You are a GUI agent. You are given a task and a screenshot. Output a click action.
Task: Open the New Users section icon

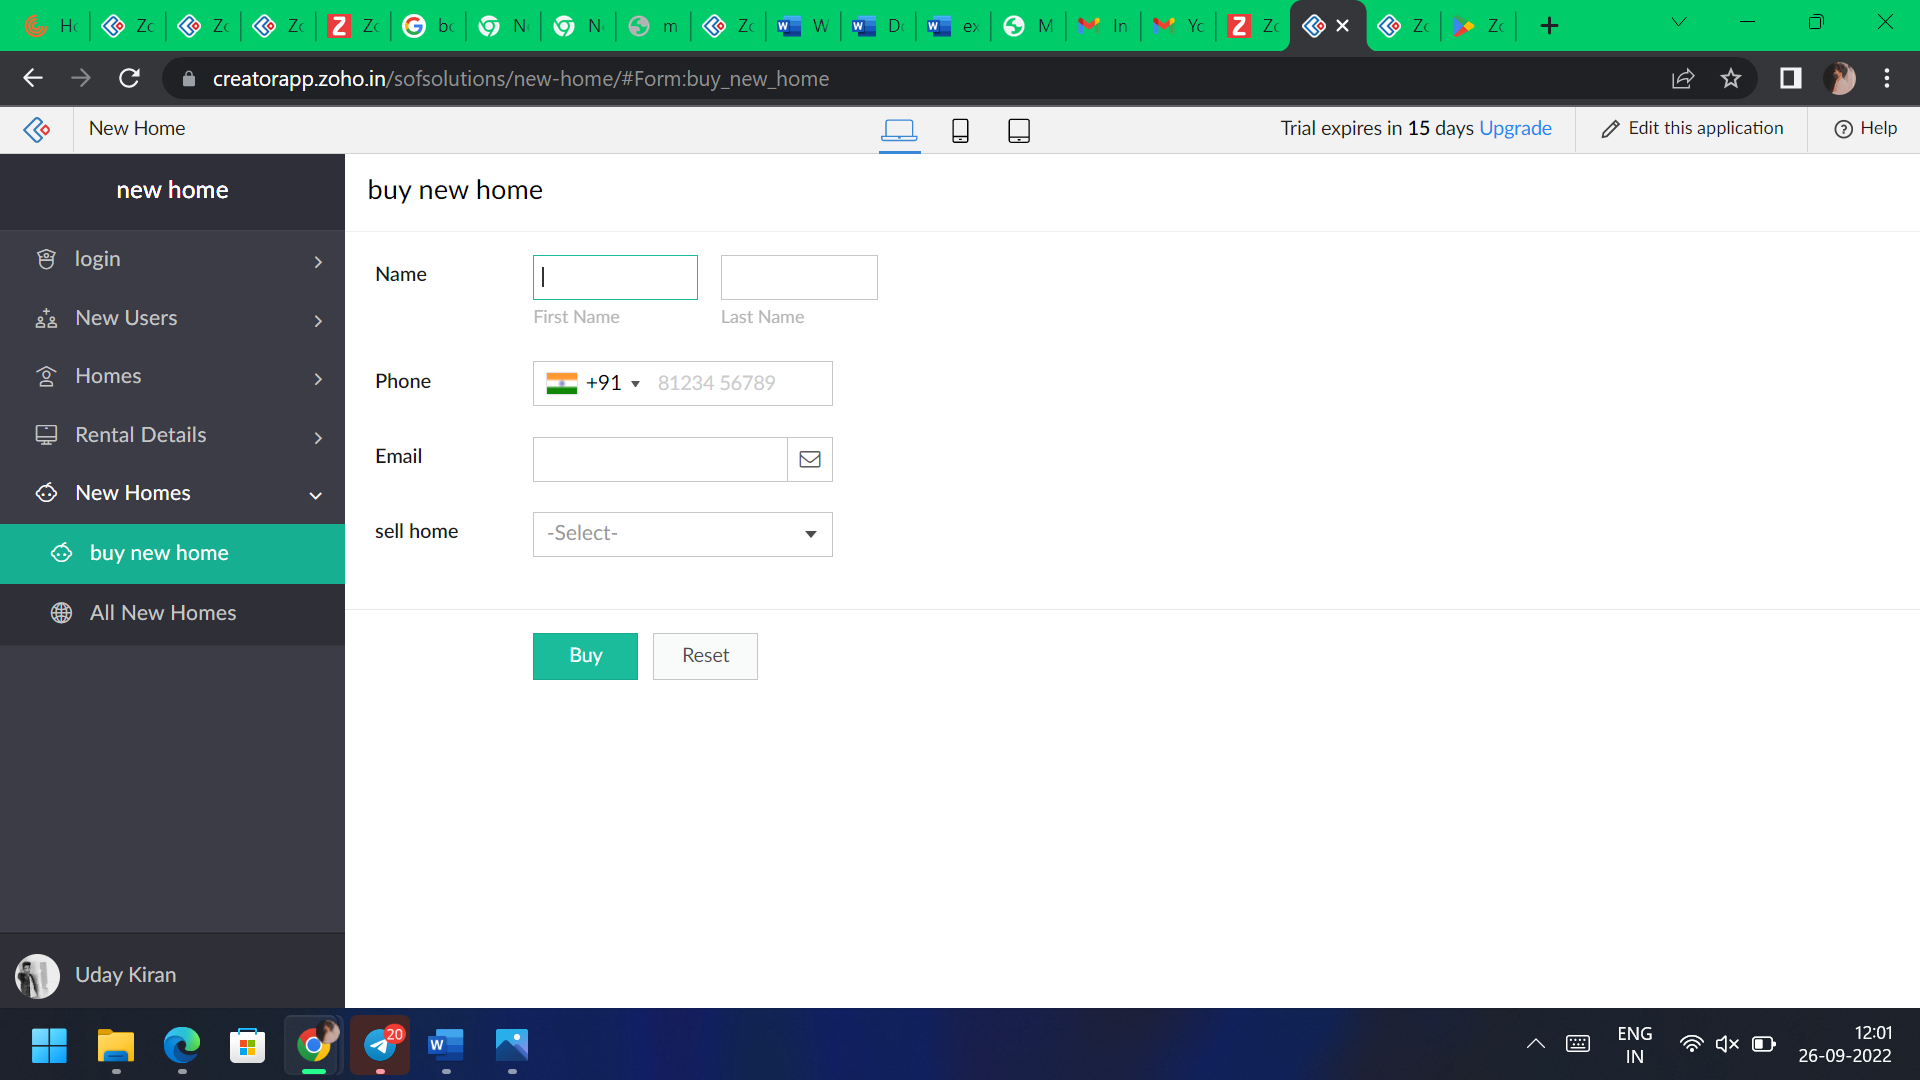coord(46,318)
